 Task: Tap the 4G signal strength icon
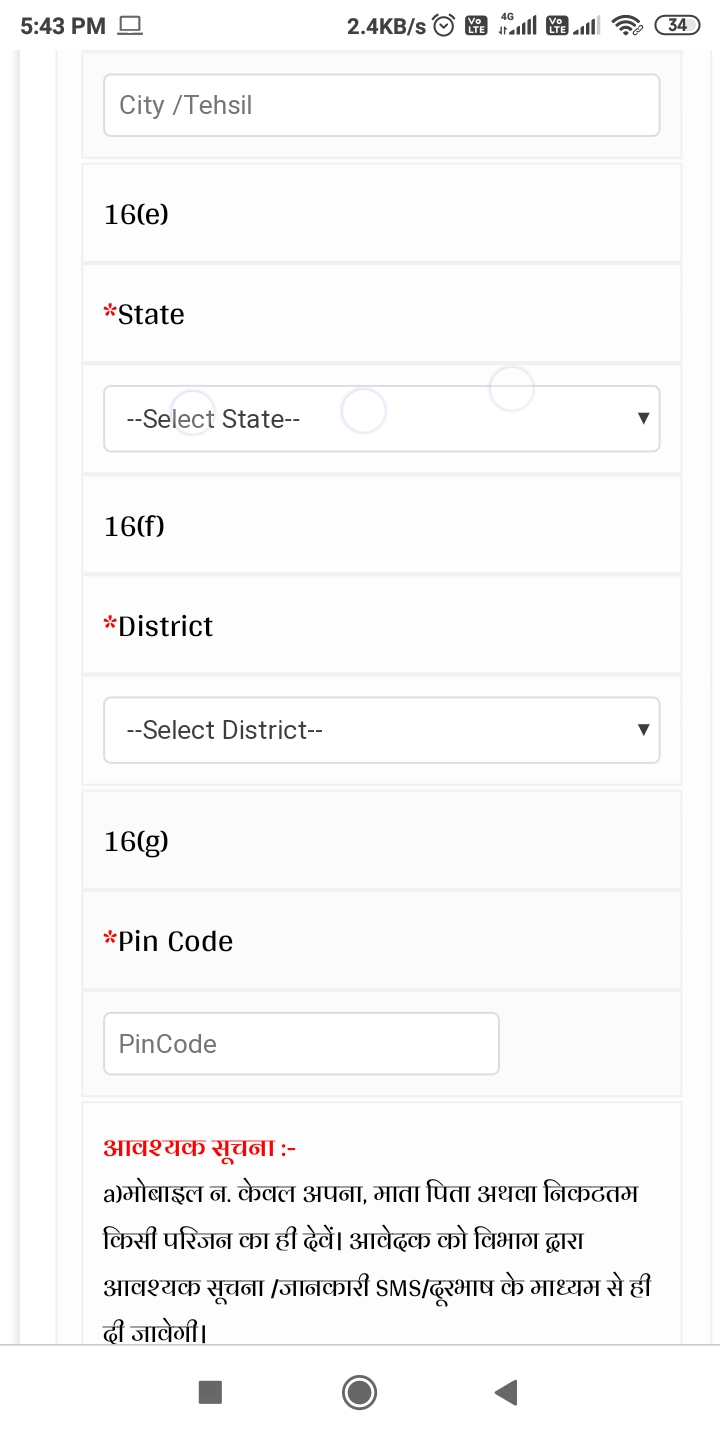(x=517, y=26)
